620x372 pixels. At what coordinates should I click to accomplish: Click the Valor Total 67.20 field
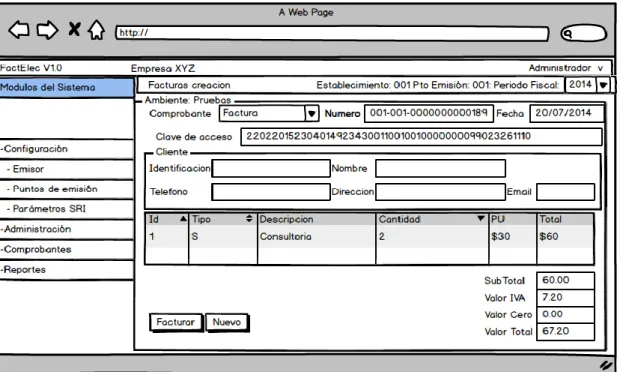(x=565, y=332)
